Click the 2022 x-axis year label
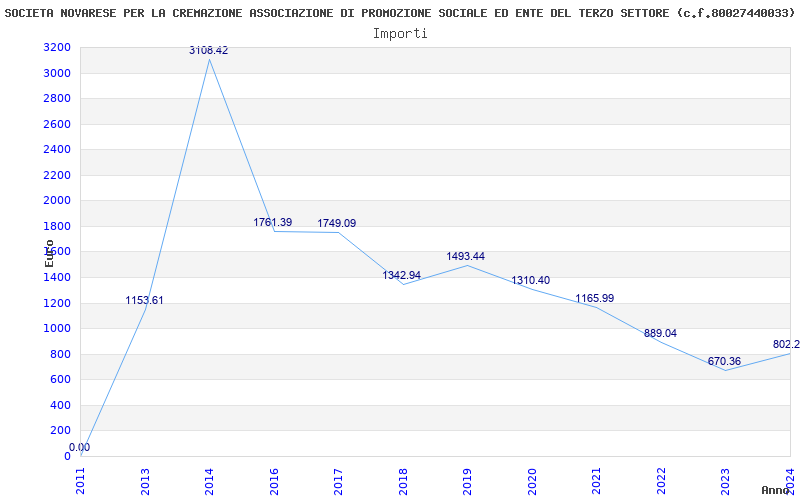The height and width of the screenshot is (500, 800). (x=661, y=481)
